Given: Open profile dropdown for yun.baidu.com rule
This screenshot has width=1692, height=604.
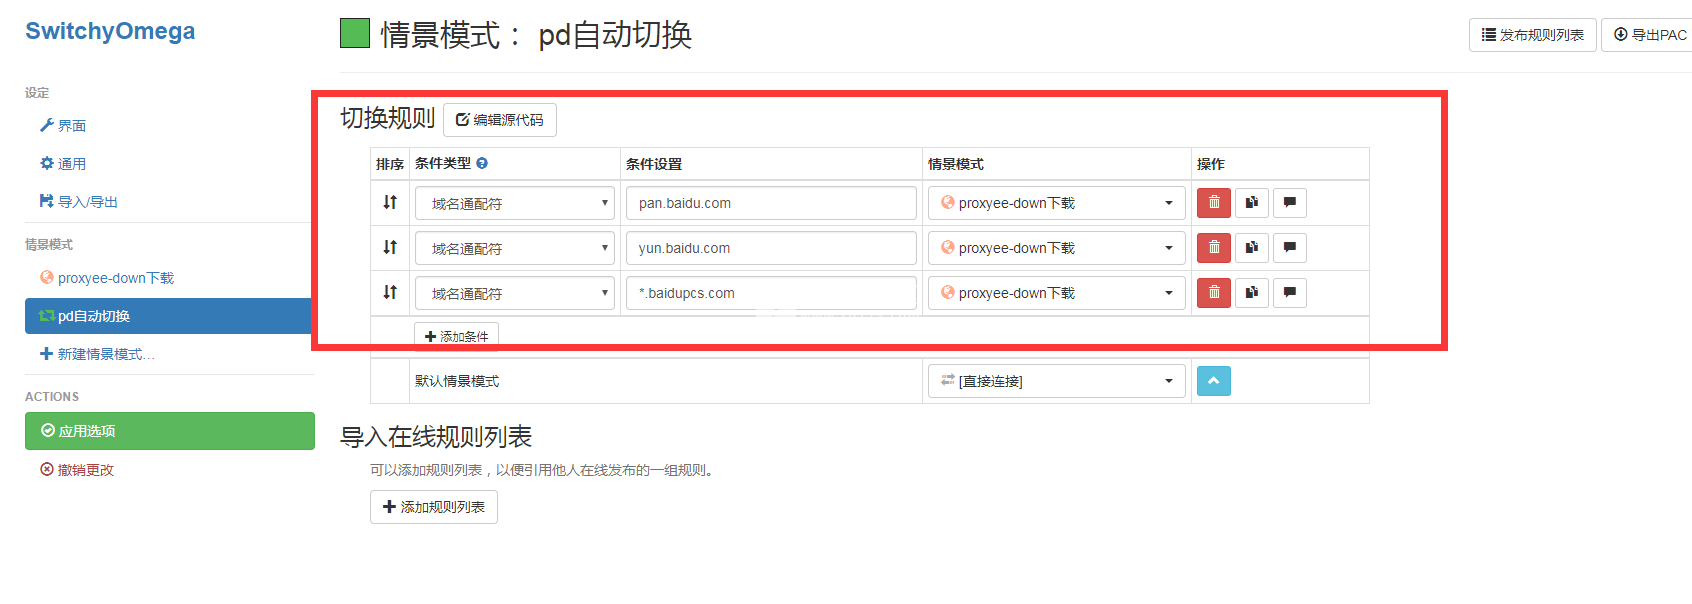Looking at the screenshot, I should [x=1056, y=248].
